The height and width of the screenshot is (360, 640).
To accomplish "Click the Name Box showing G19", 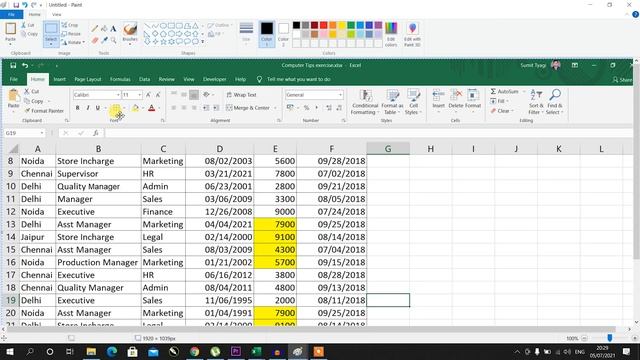I will pos(24,133).
